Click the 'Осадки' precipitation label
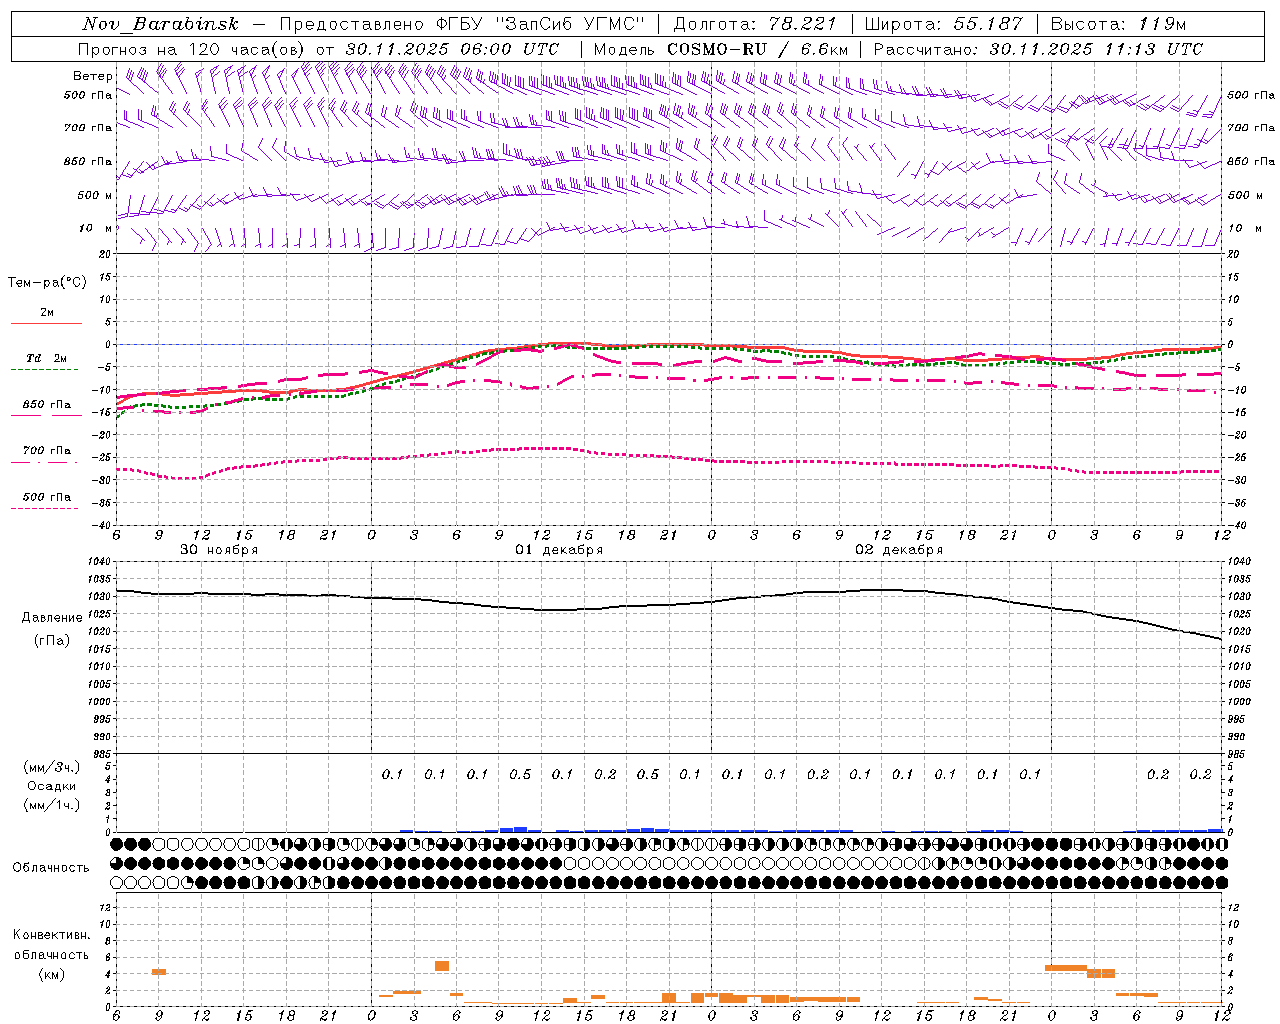The height and width of the screenshot is (1024, 1280). (52, 786)
